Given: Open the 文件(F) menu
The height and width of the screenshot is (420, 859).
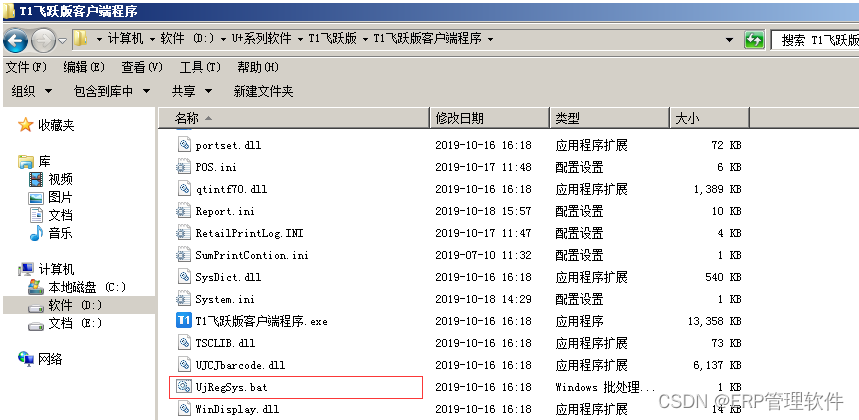Looking at the screenshot, I should point(26,67).
